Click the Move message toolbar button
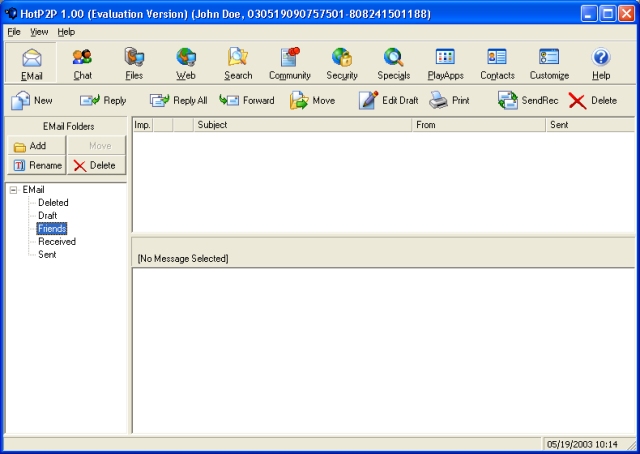 [x=313, y=100]
